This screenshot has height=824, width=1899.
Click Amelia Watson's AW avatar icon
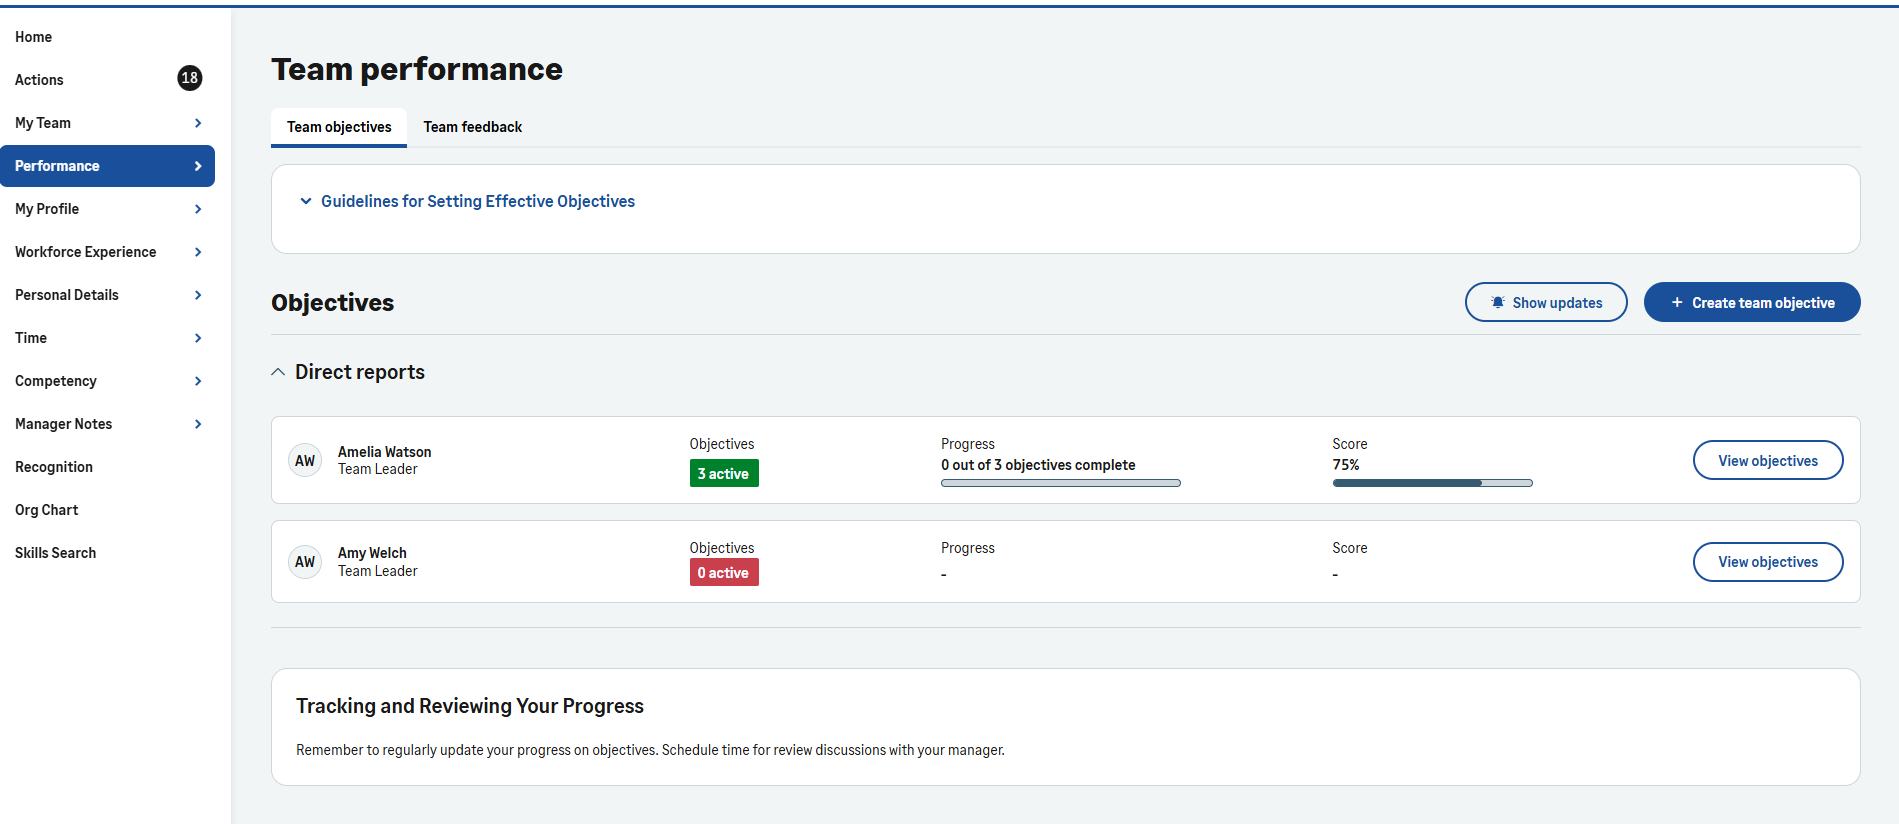pos(305,461)
